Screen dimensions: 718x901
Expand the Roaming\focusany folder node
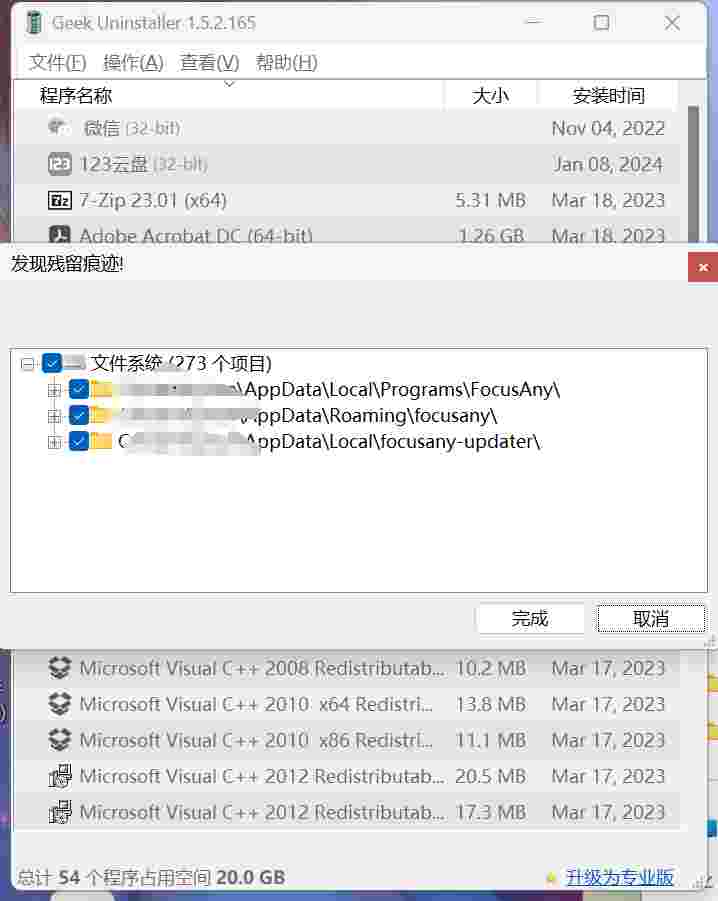point(55,415)
